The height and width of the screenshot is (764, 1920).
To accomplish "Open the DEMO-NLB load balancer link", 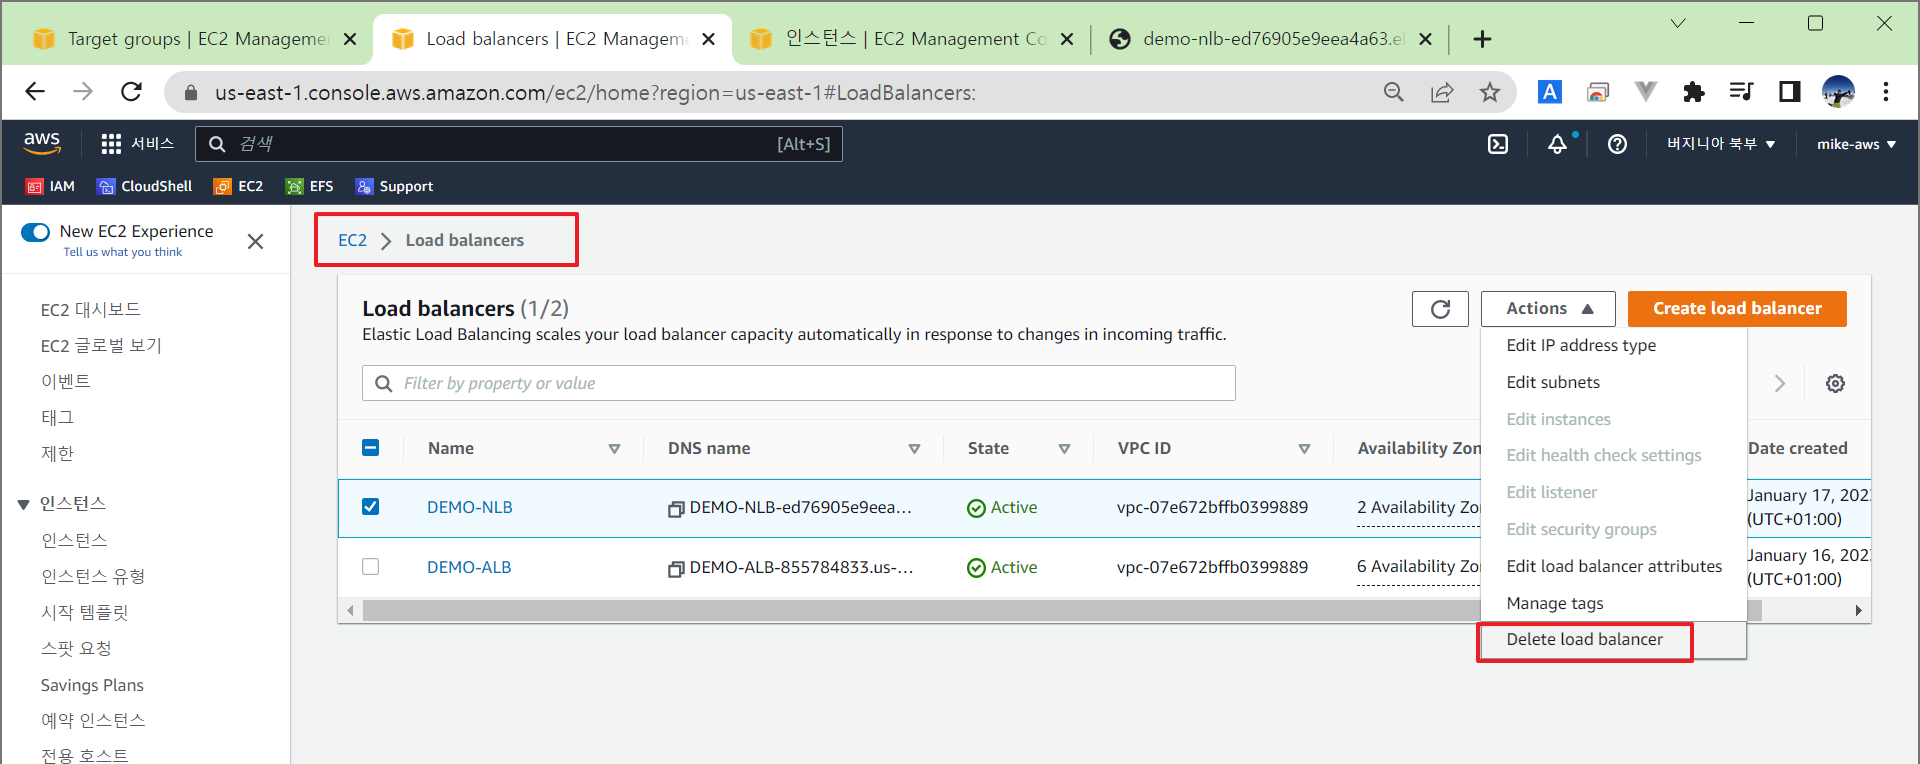I will click(470, 507).
